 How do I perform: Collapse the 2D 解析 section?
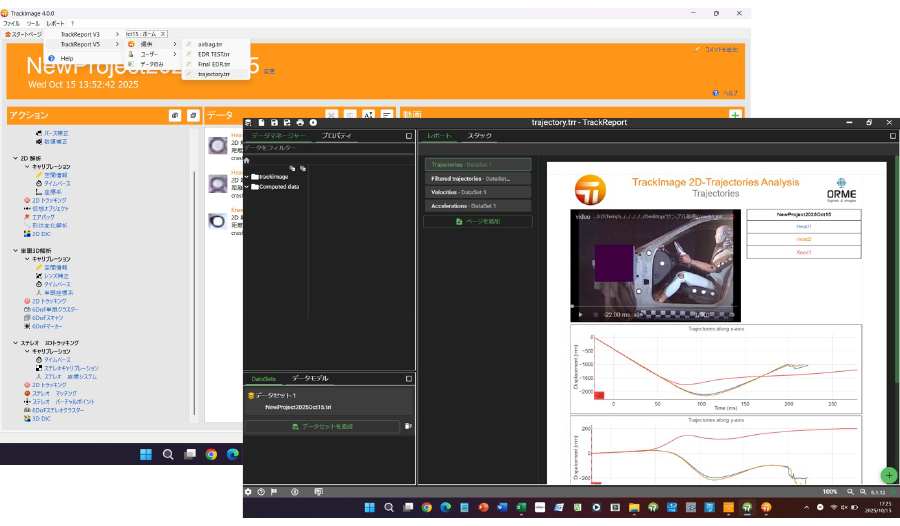pos(14,158)
